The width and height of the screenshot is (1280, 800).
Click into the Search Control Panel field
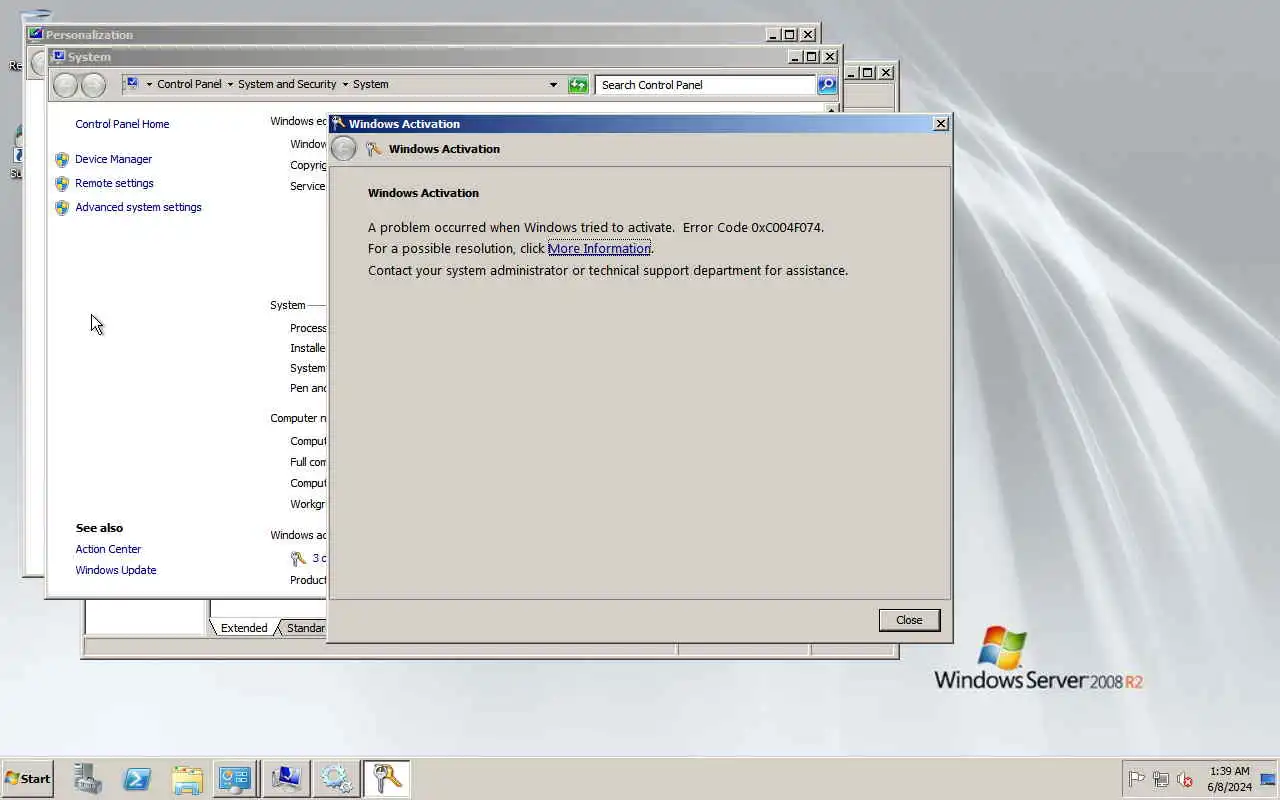pos(705,85)
